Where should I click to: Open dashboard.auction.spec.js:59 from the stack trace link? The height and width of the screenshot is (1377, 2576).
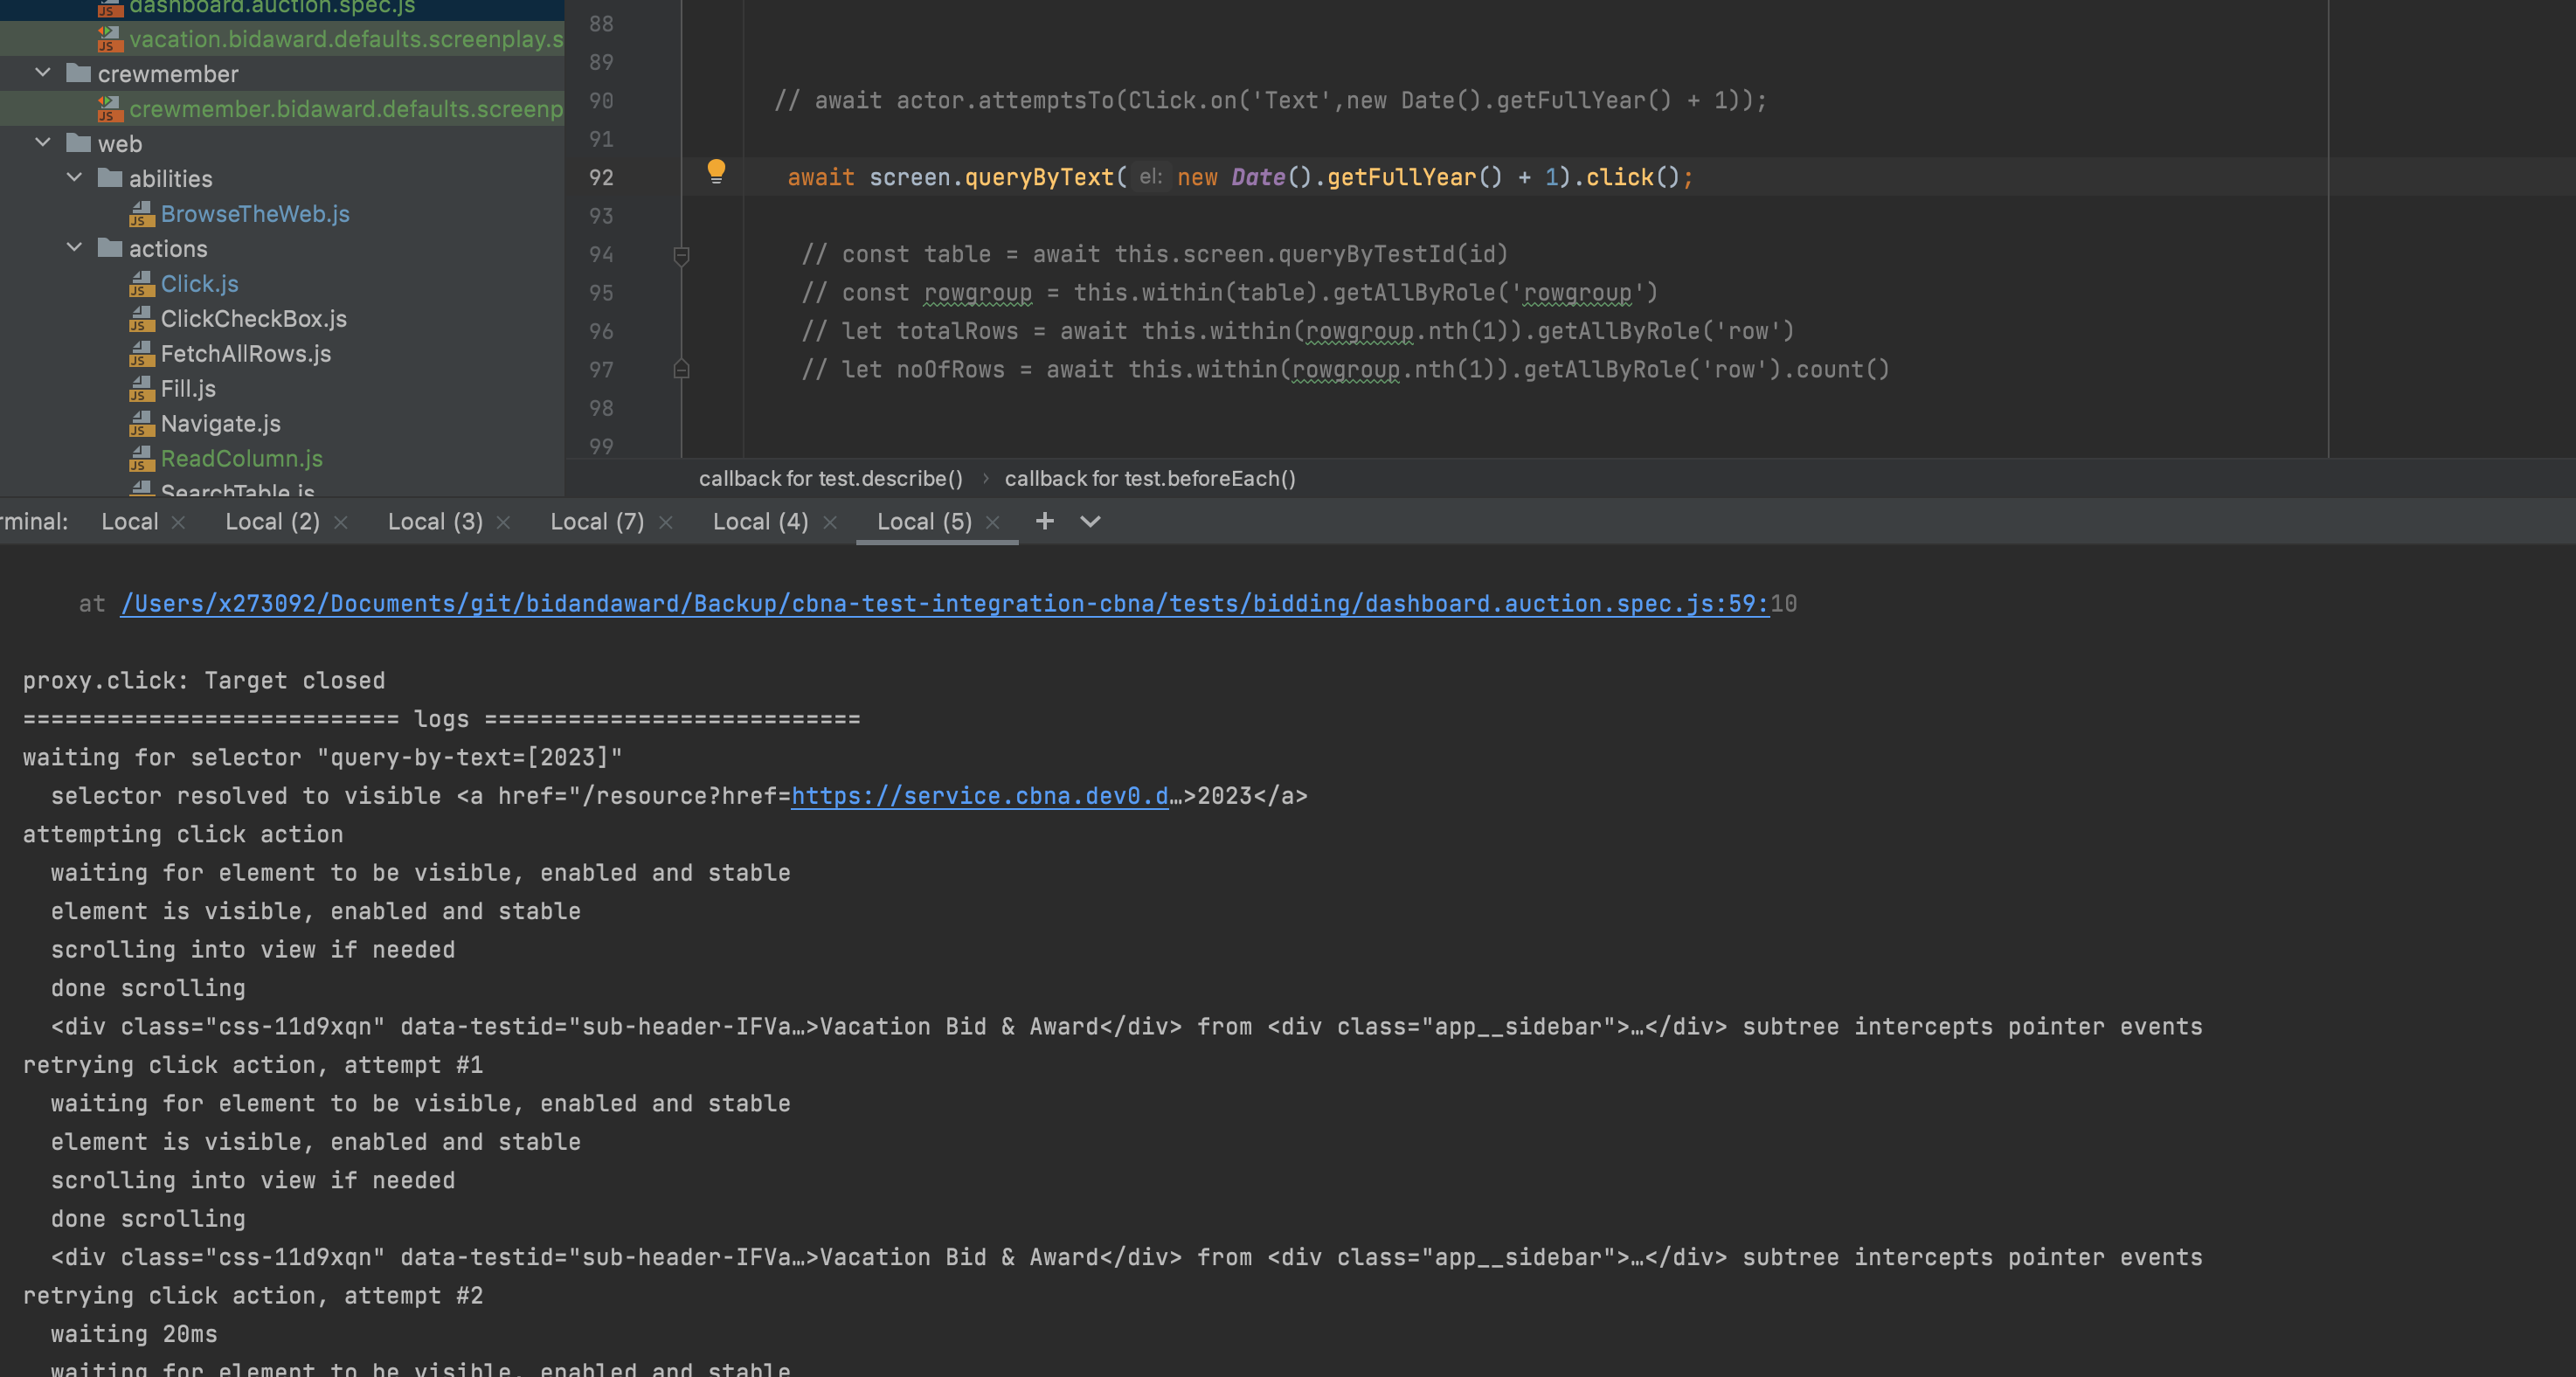[940, 603]
